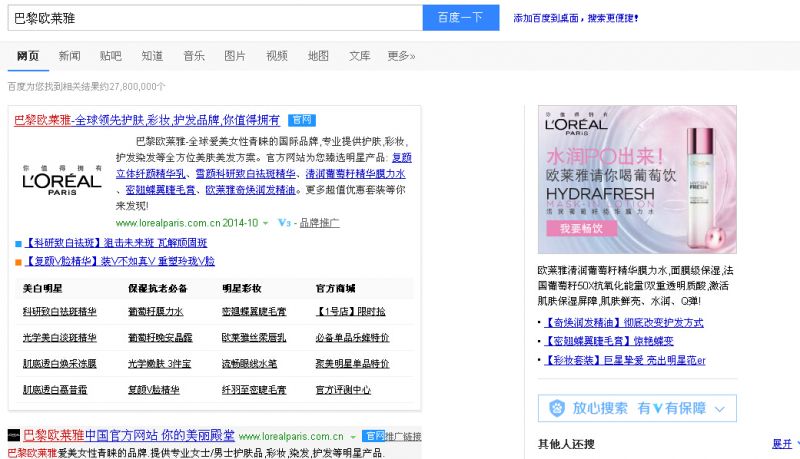Open the 推广链接 label
Image resolution: width=800 pixels, height=459 pixels.
(x=403, y=437)
